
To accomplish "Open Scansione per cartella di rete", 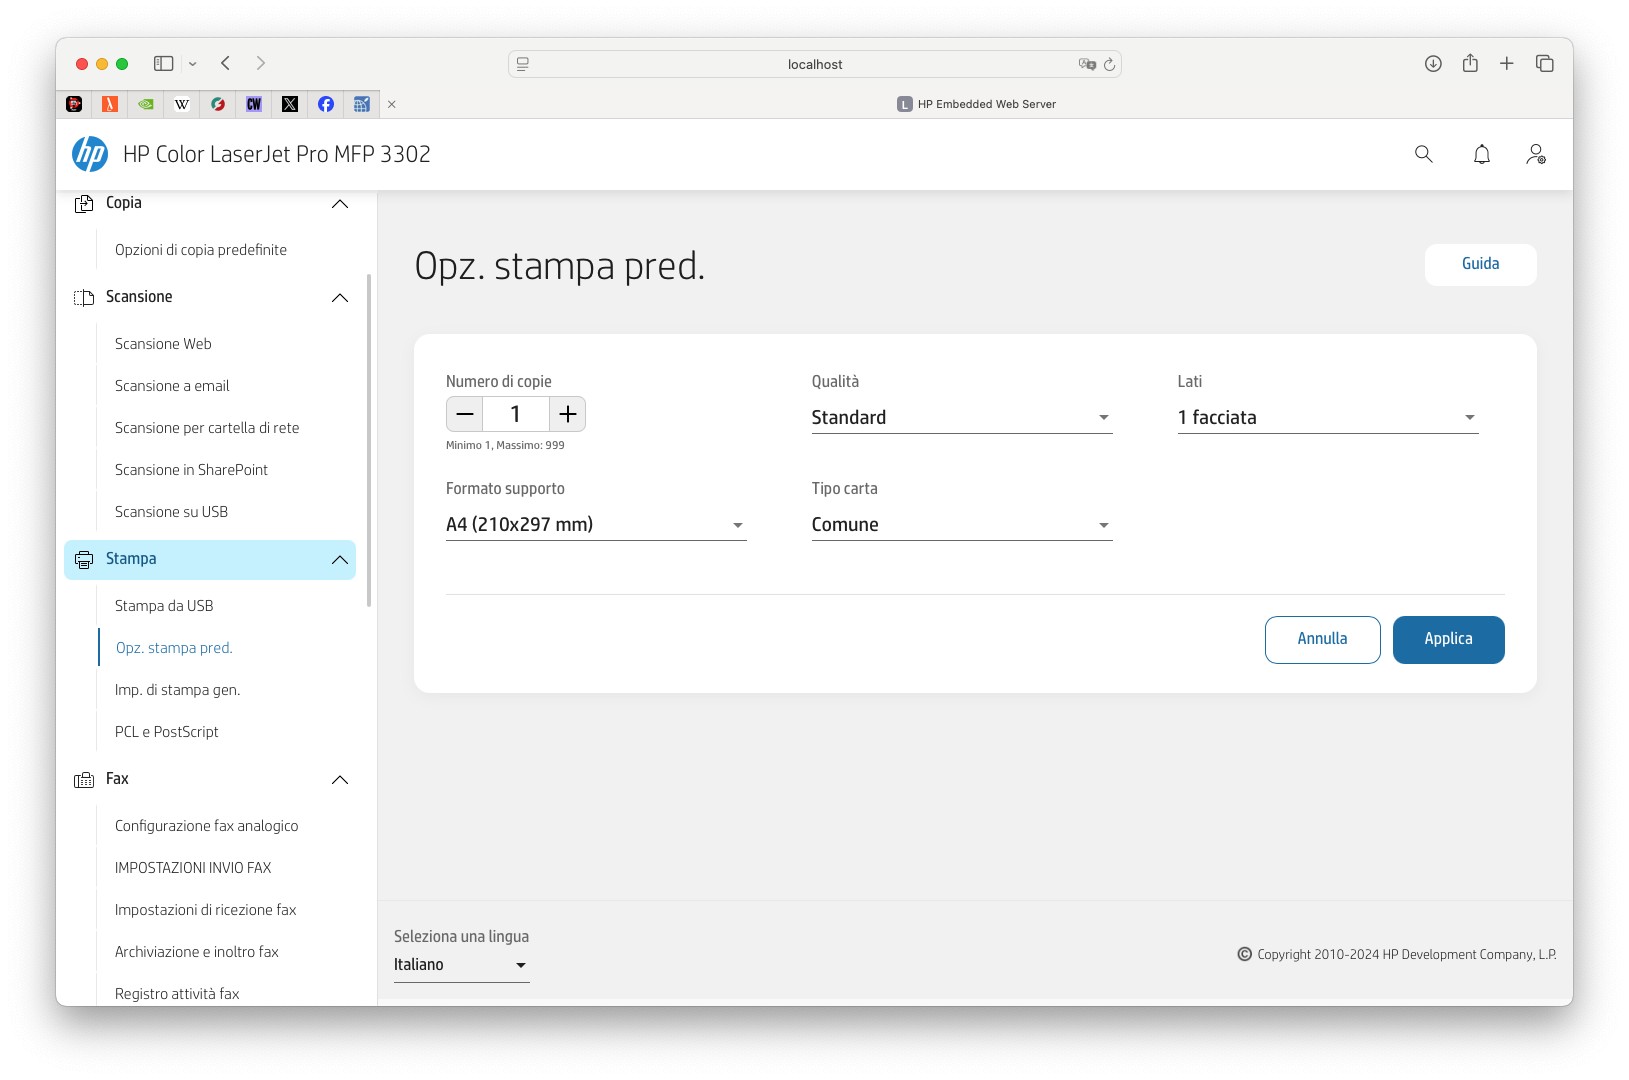I will [207, 428].
